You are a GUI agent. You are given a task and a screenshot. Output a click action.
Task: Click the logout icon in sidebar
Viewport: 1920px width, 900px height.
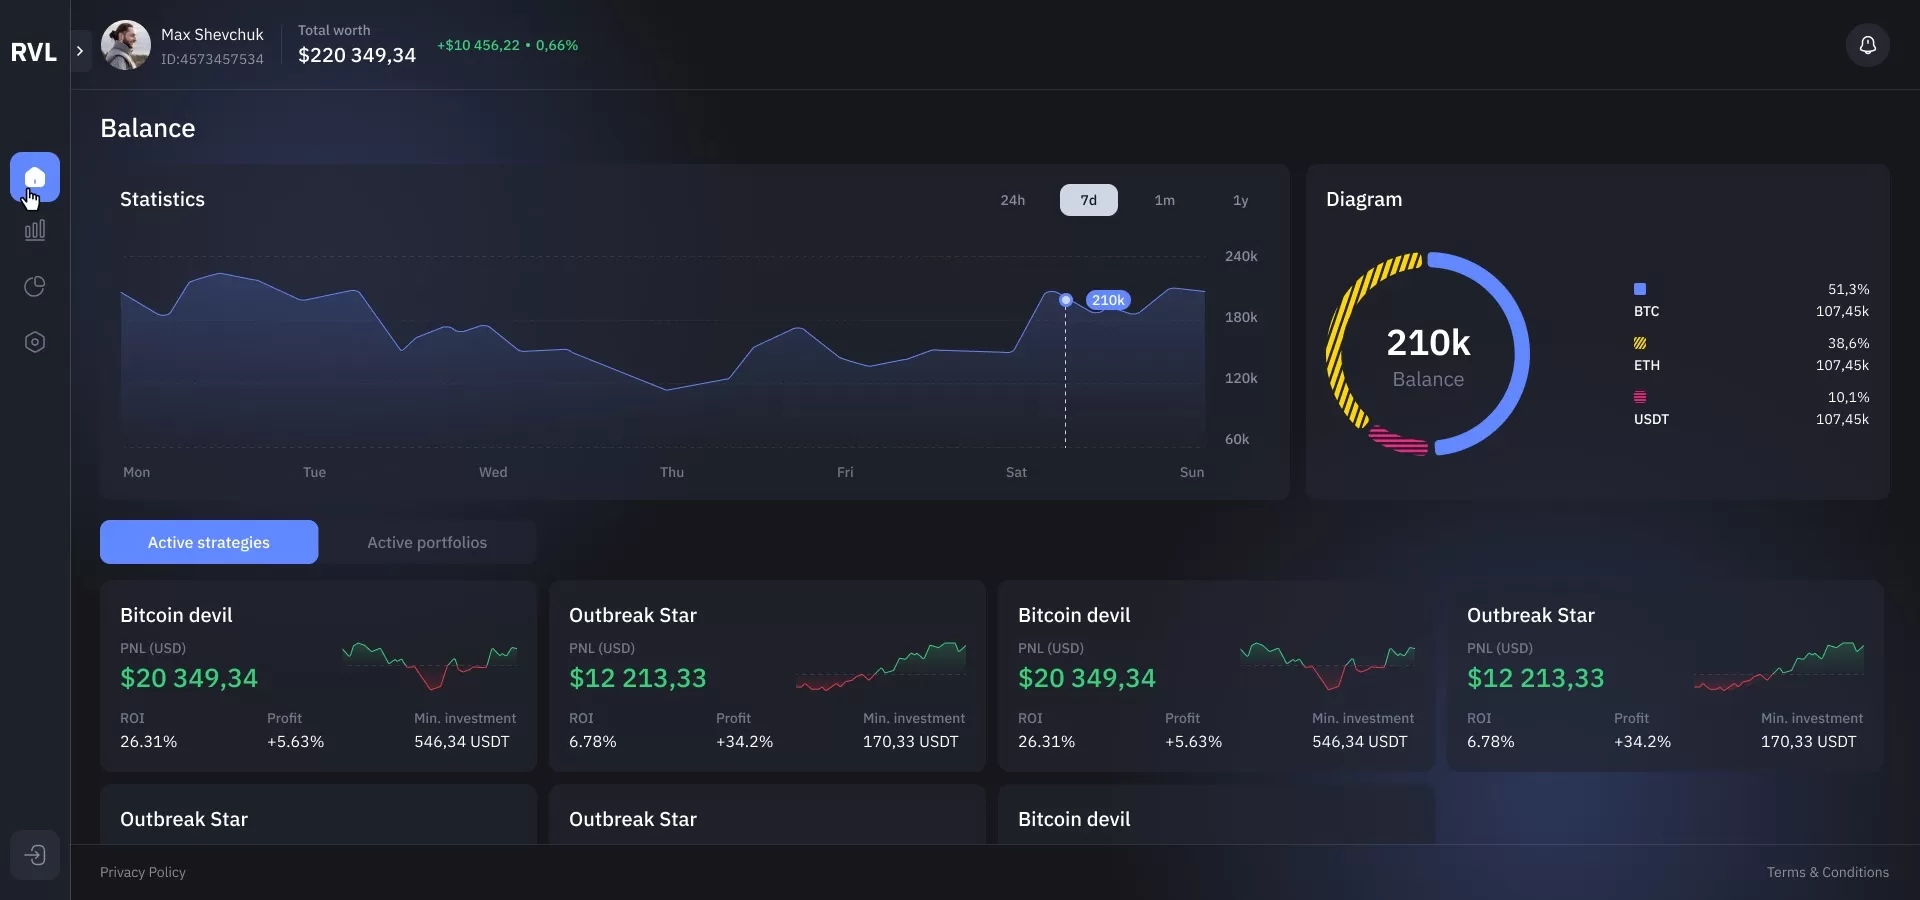(35, 855)
